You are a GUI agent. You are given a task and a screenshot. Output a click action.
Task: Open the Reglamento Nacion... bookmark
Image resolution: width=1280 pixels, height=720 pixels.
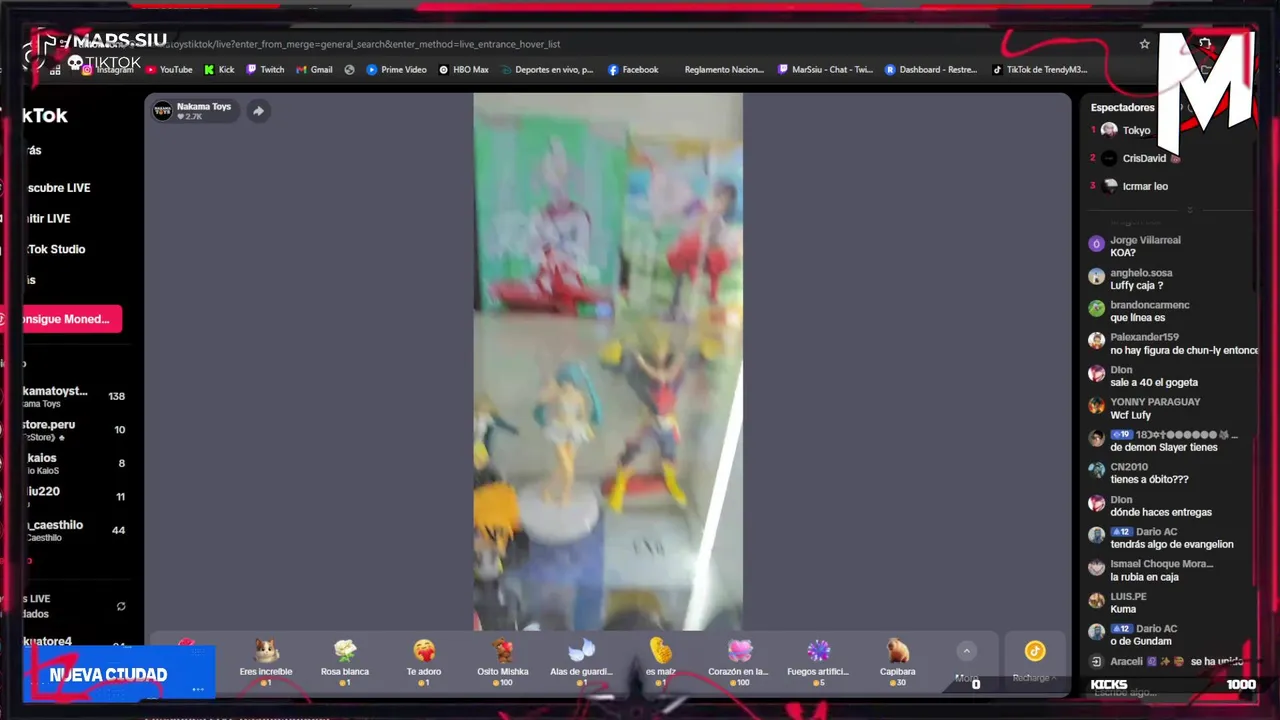[723, 70]
